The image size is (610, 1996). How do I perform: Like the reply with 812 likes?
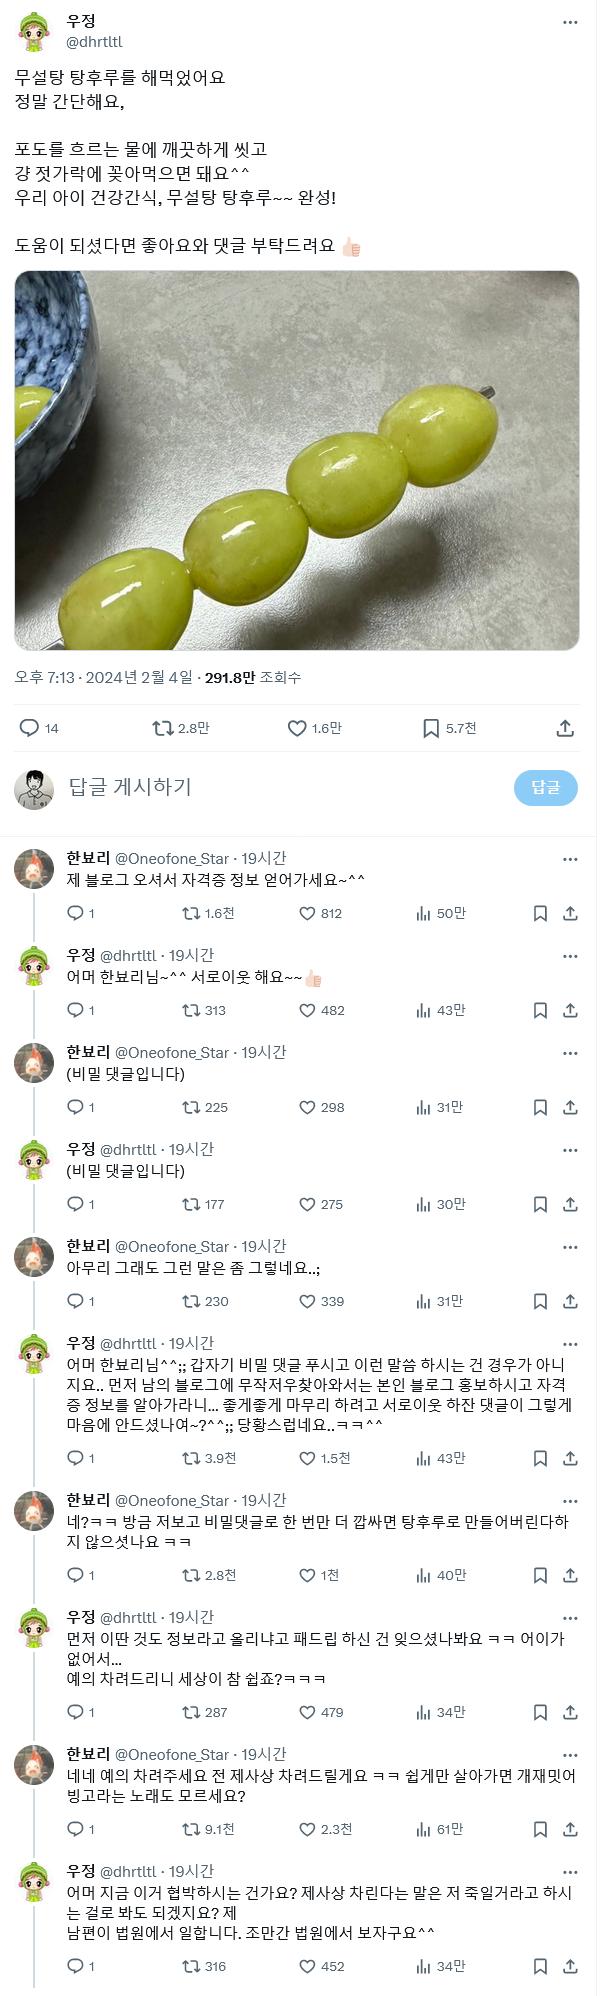tap(308, 913)
